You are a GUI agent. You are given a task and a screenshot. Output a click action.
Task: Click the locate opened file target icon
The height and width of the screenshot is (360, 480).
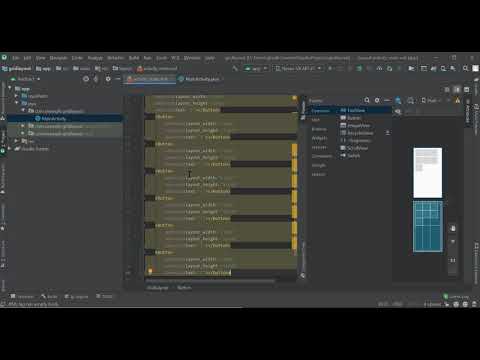[x=86, y=79]
